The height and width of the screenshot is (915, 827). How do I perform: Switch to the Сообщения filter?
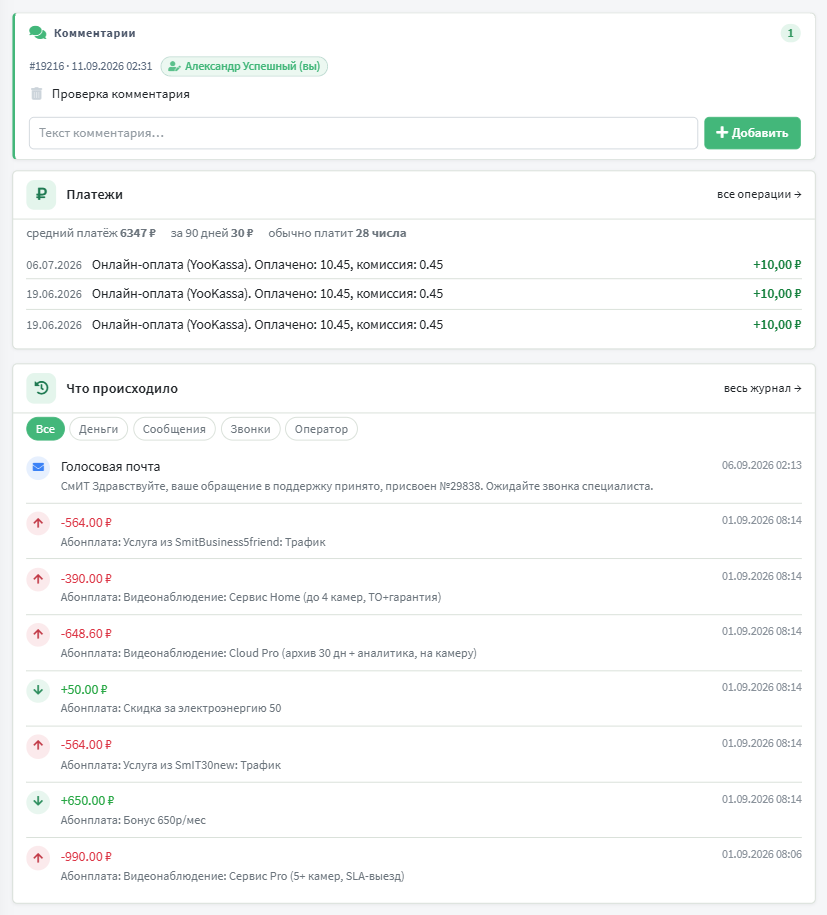click(175, 429)
